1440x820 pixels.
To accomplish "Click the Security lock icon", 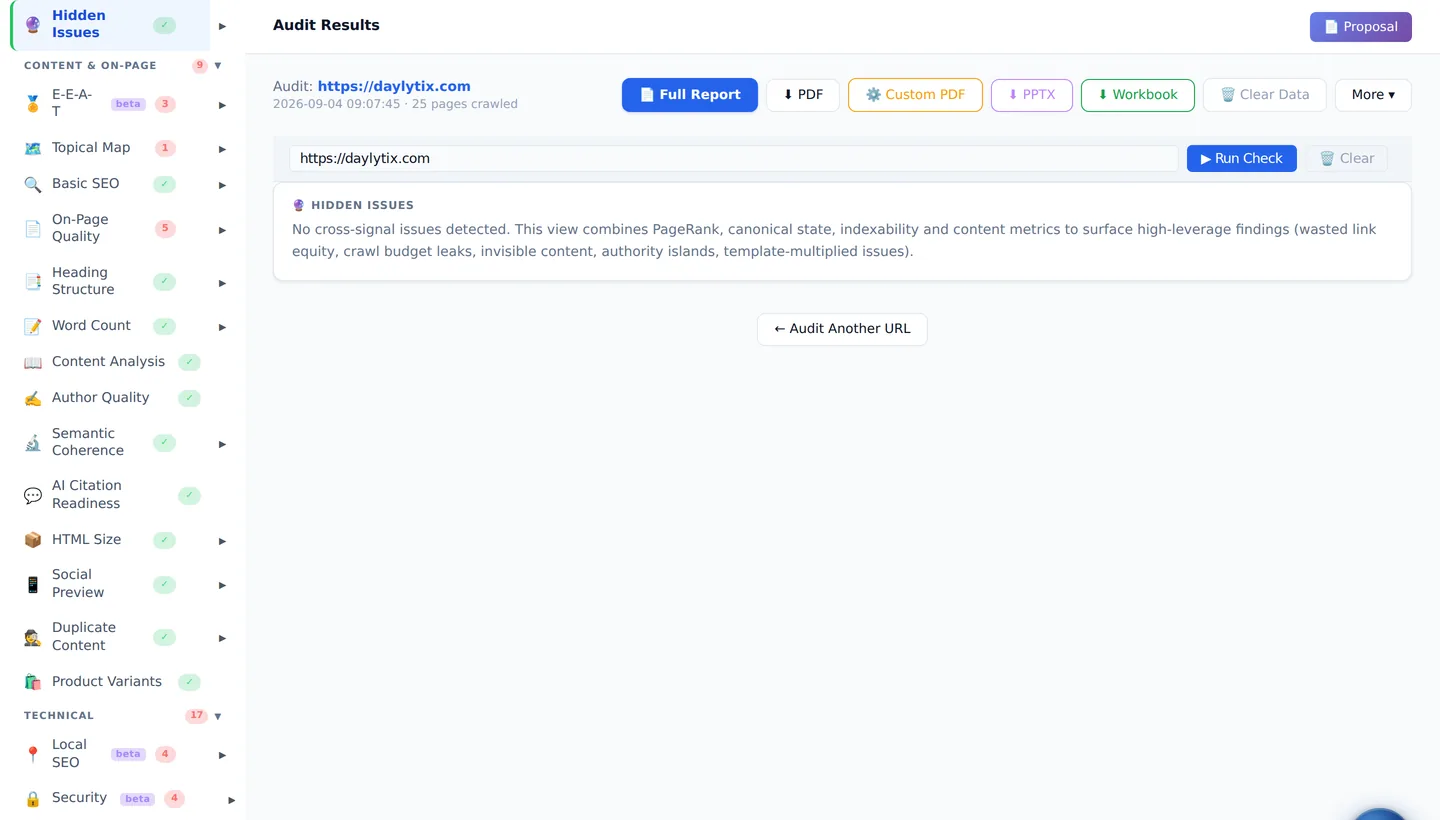I will [33, 799].
